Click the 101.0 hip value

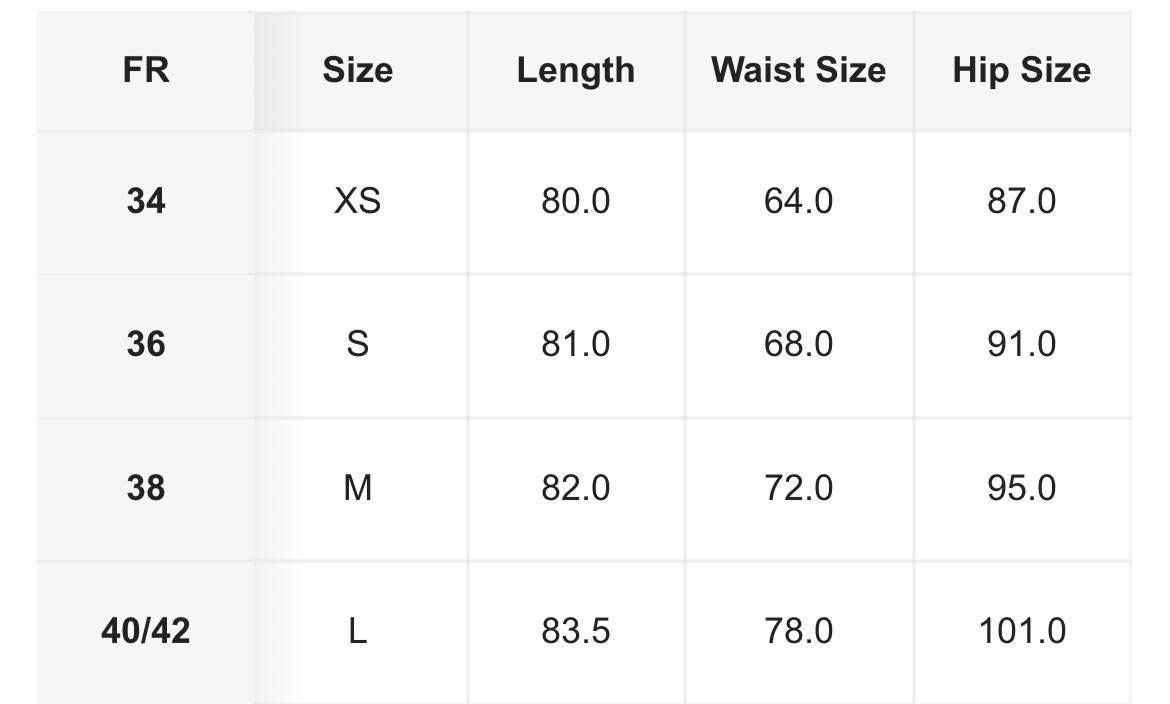(1022, 631)
